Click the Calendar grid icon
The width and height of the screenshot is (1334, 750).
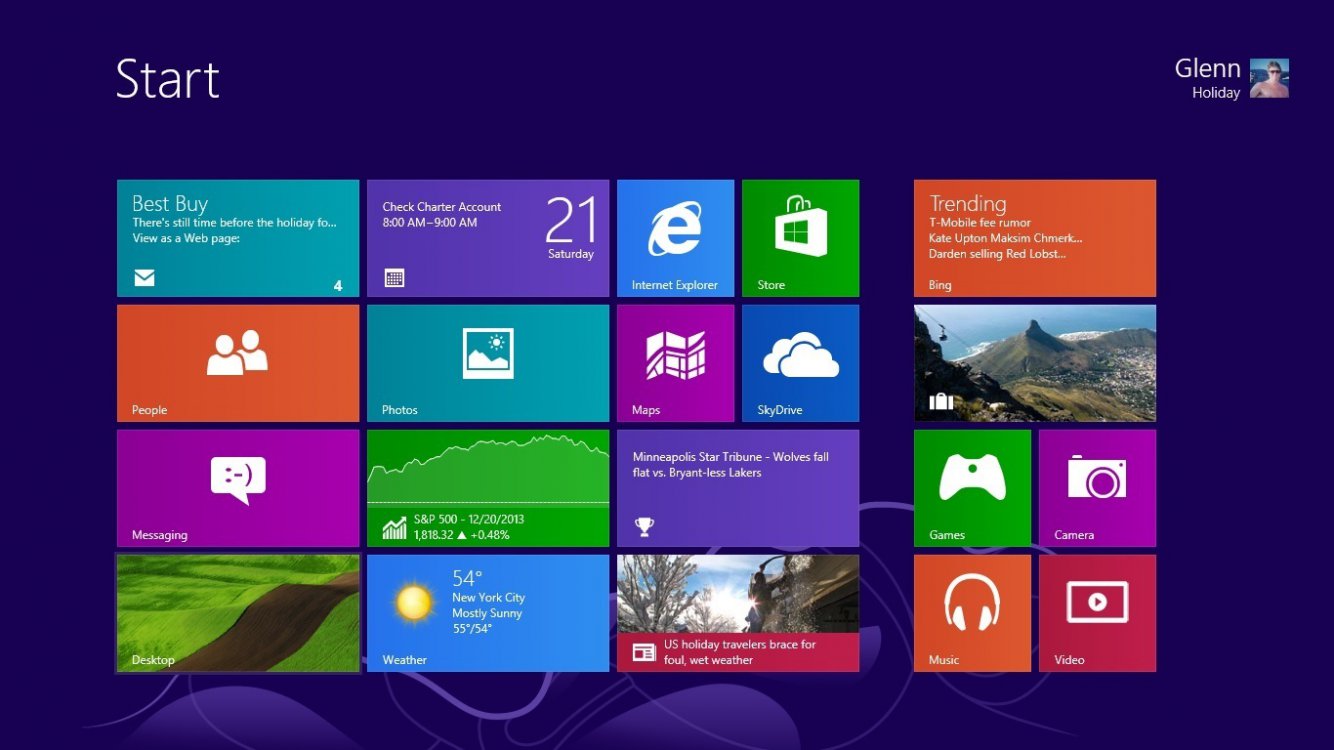click(x=394, y=278)
